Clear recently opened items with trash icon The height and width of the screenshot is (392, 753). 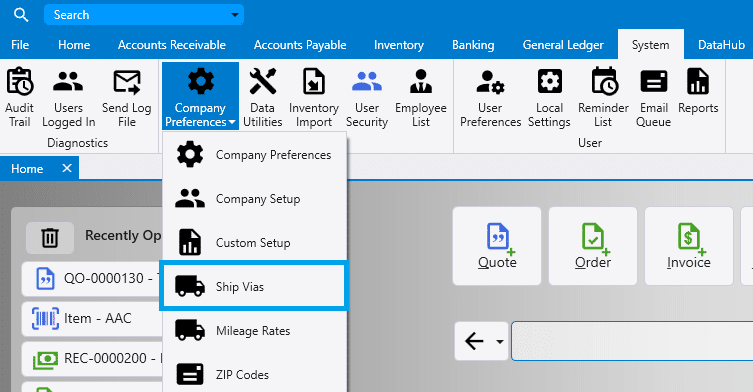tap(50, 237)
